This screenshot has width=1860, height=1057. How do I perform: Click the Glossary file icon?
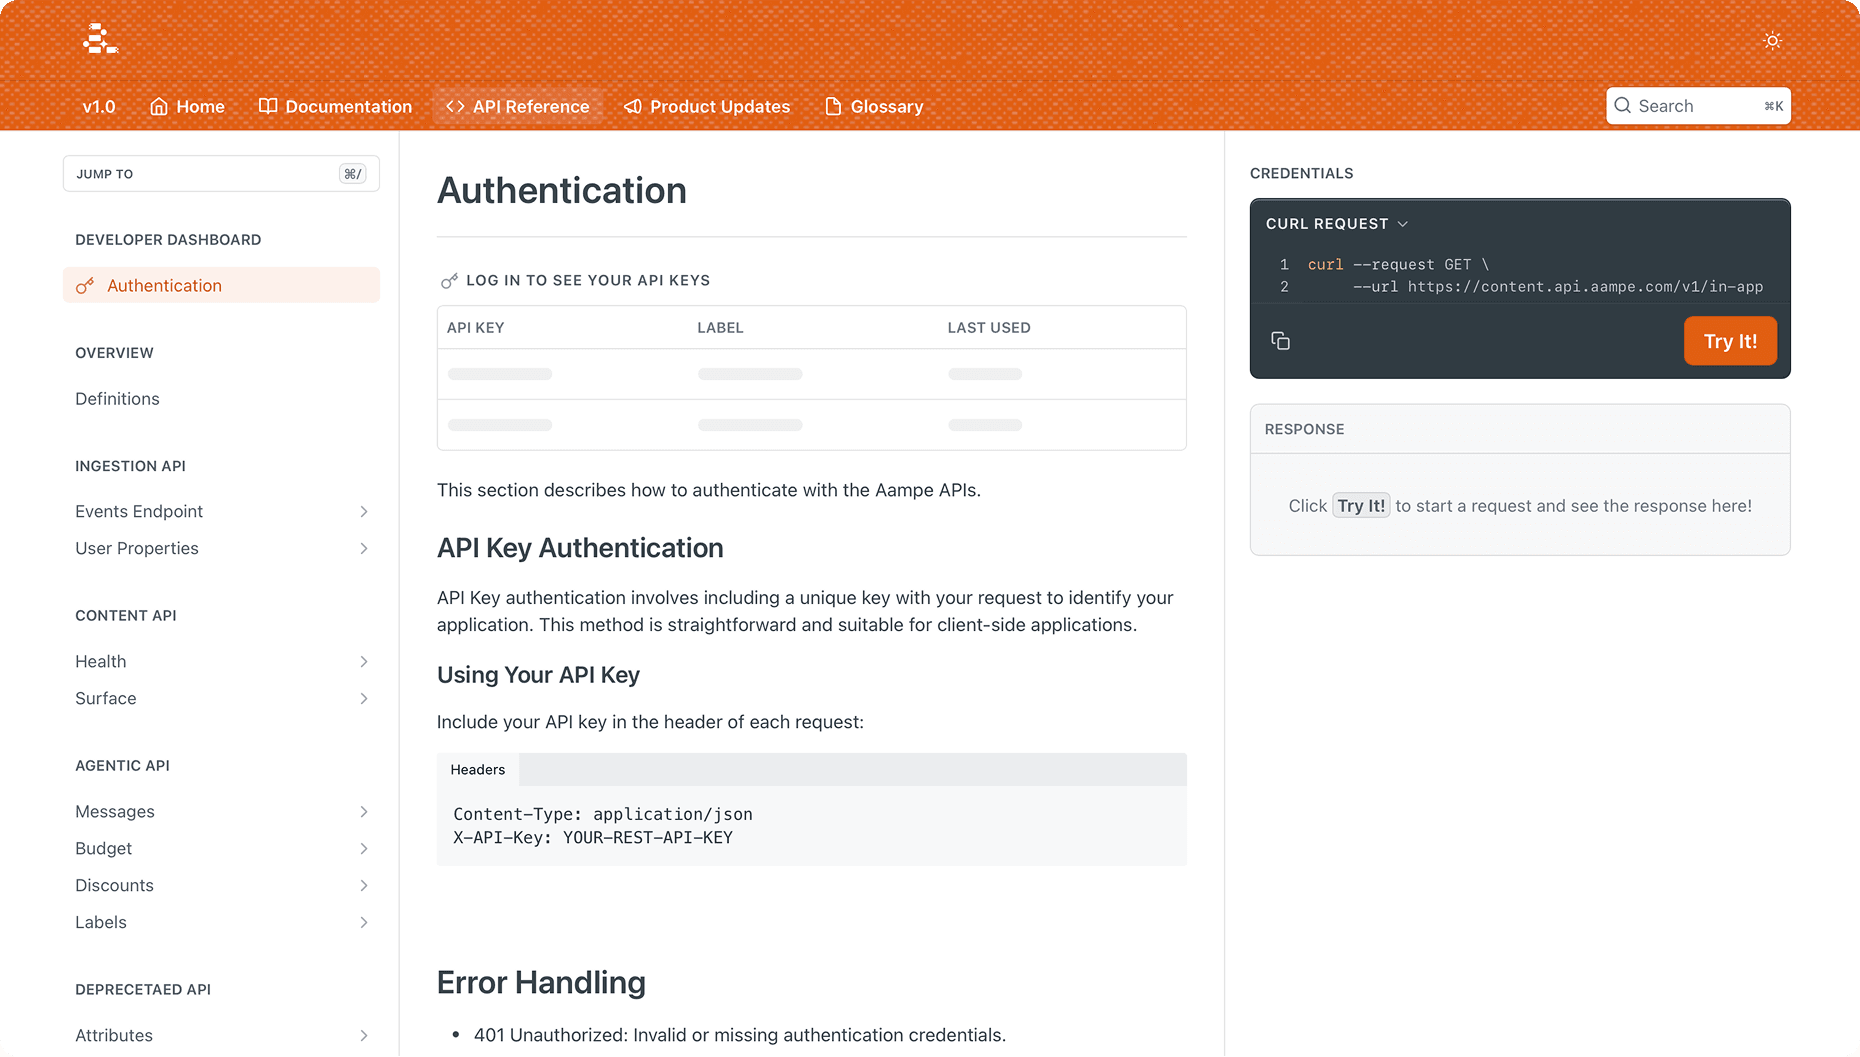[833, 106]
